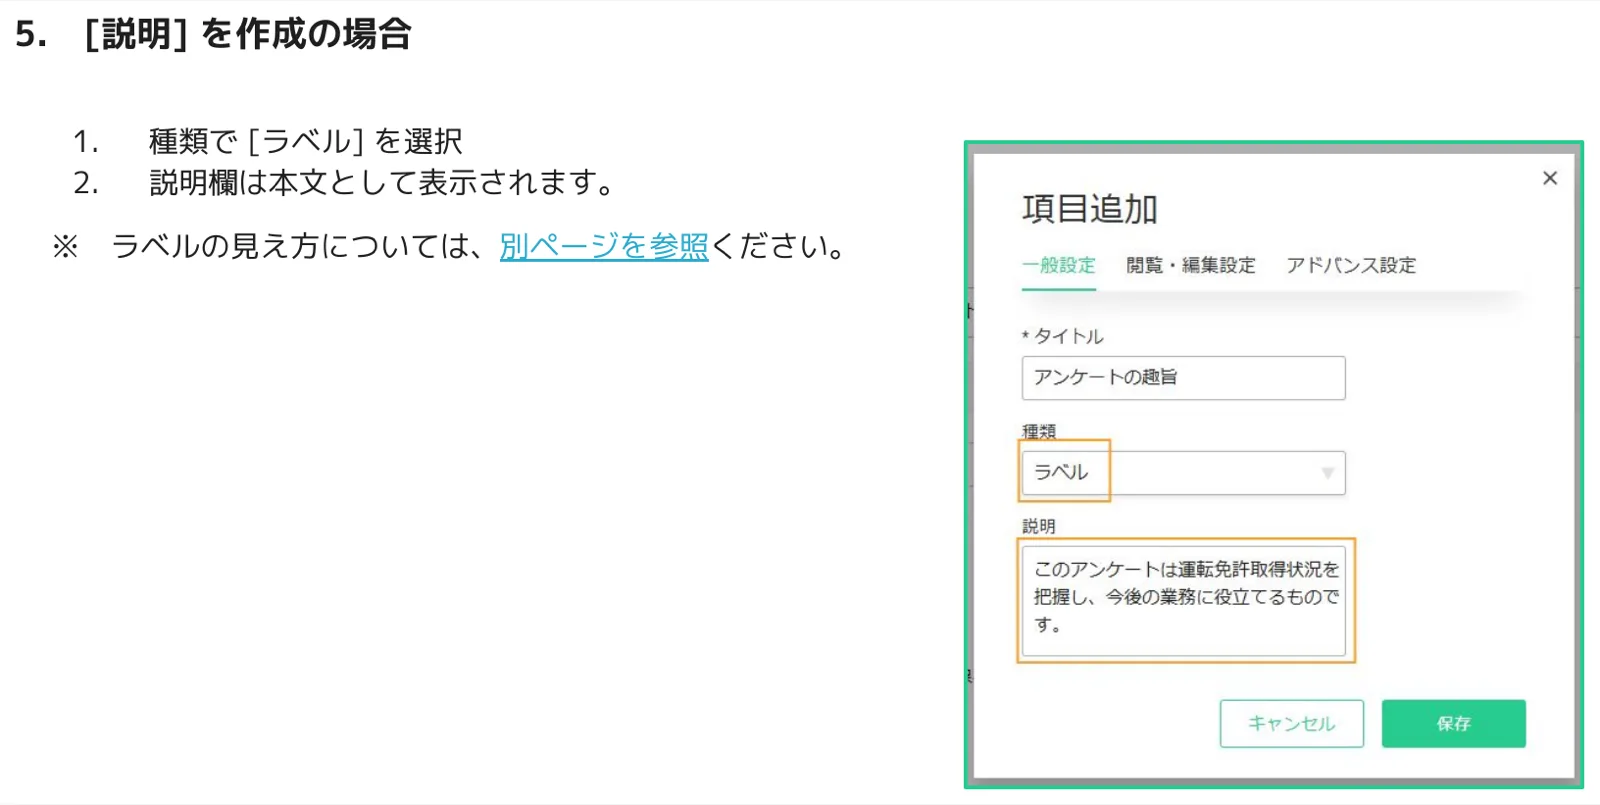This screenshot has height=805, width=1600.
Task: Close the 項目追加 dialog with the X
Action: [x=1550, y=178]
